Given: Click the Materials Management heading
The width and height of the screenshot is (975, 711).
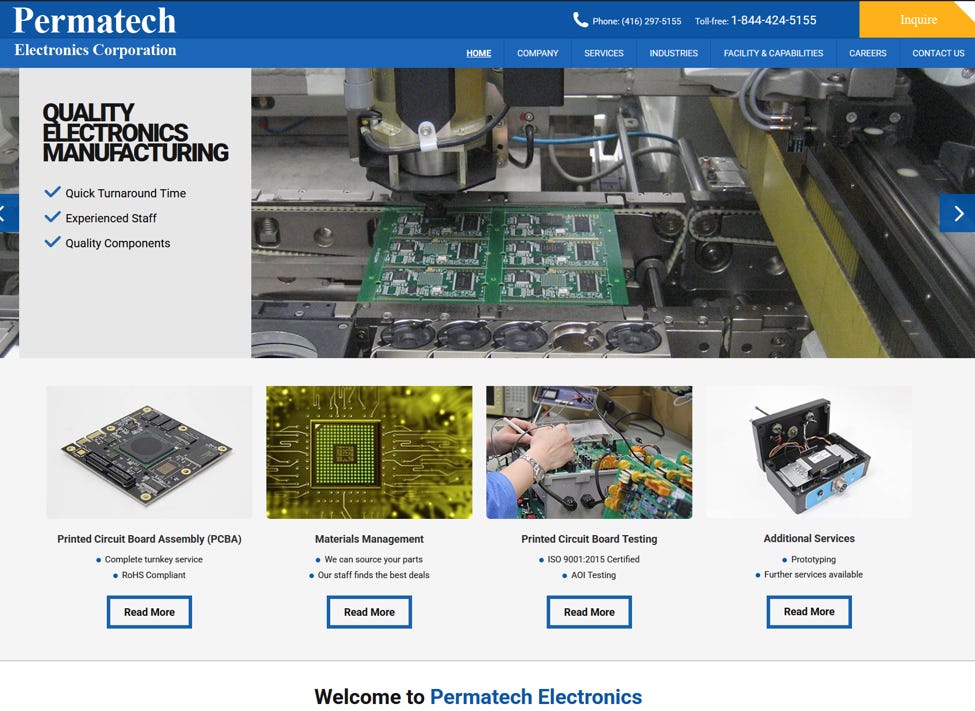Looking at the screenshot, I should point(369,539).
